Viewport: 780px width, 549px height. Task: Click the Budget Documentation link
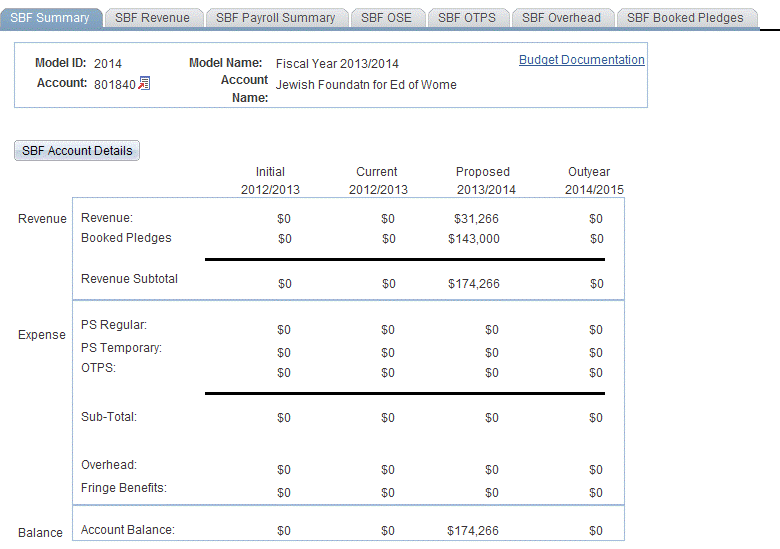[x=581, y=60]
